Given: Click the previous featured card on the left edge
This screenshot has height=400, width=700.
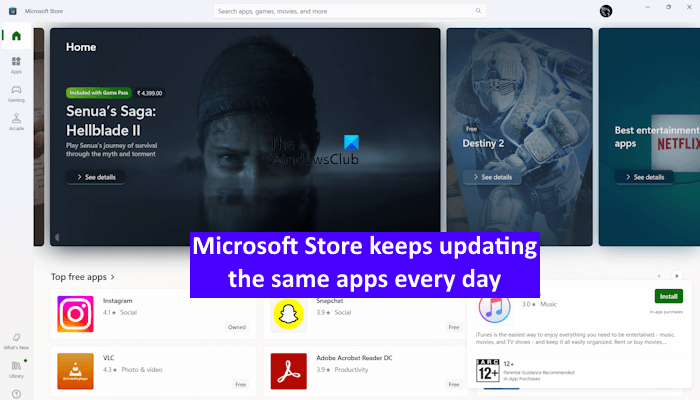Looking at the screenshot, I should 39,137.
